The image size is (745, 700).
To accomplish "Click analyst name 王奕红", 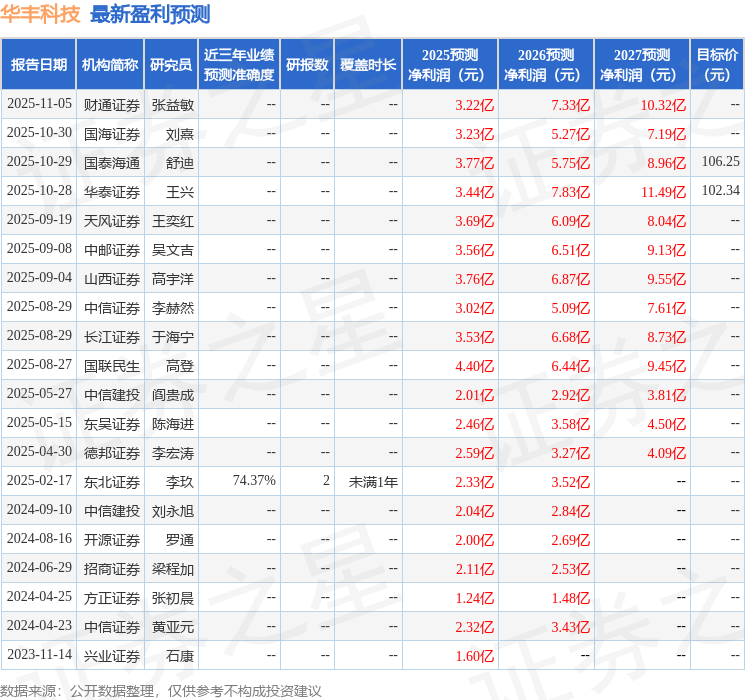I will 173,221.
